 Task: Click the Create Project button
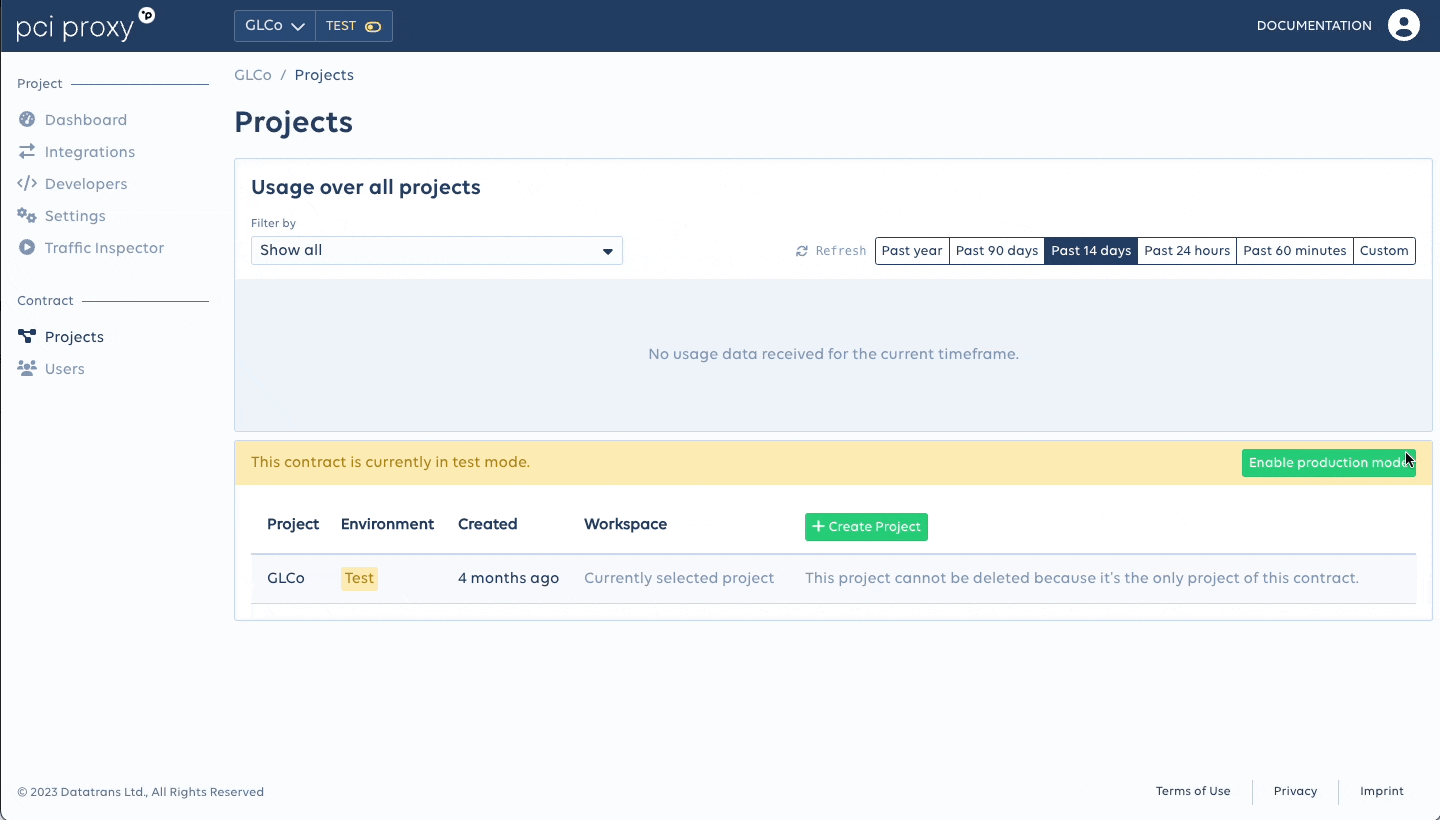(866, 527)
